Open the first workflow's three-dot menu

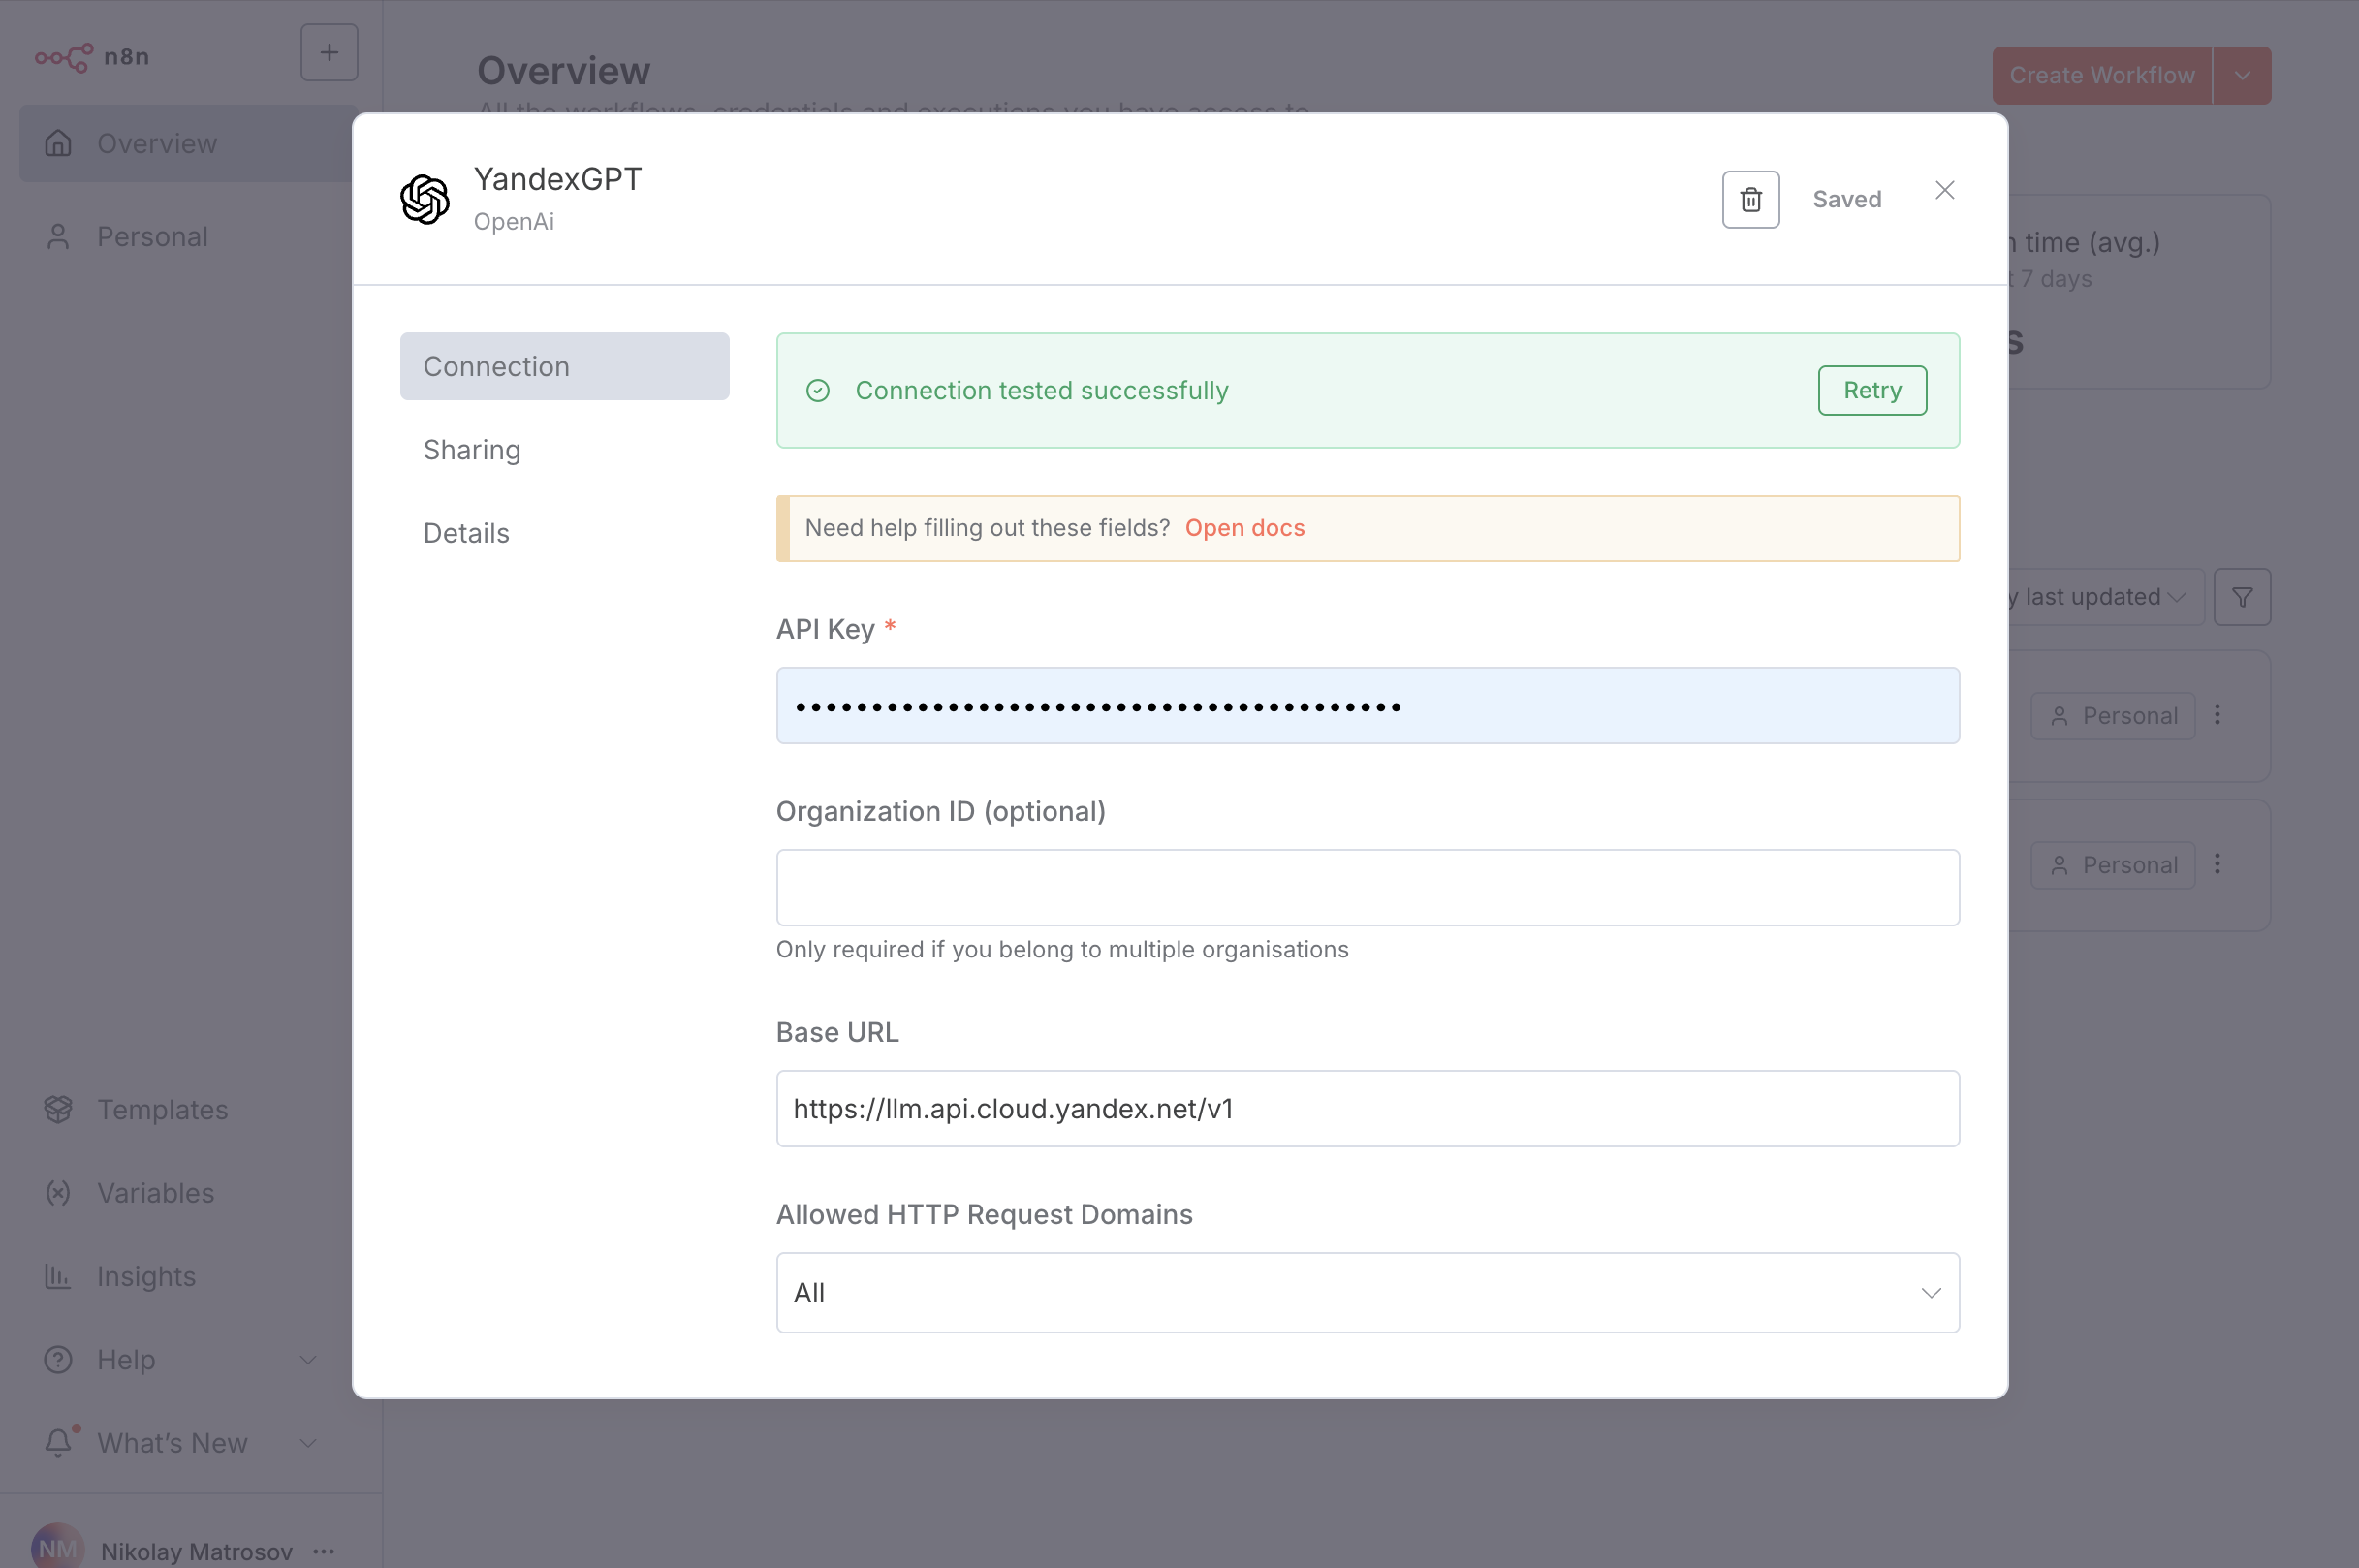(x=2217, y=715)
